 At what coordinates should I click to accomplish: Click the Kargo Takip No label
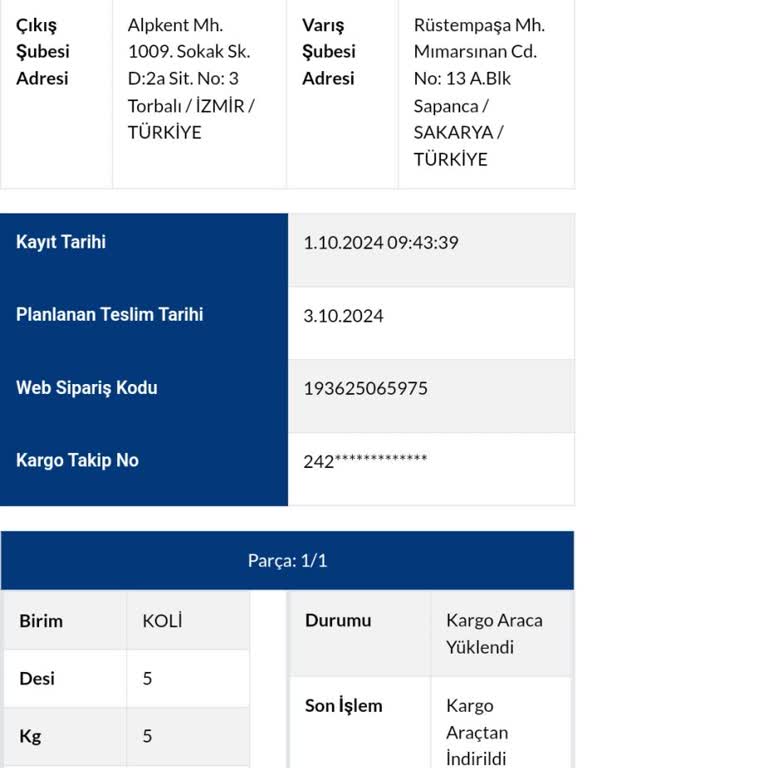coord(77,460)
